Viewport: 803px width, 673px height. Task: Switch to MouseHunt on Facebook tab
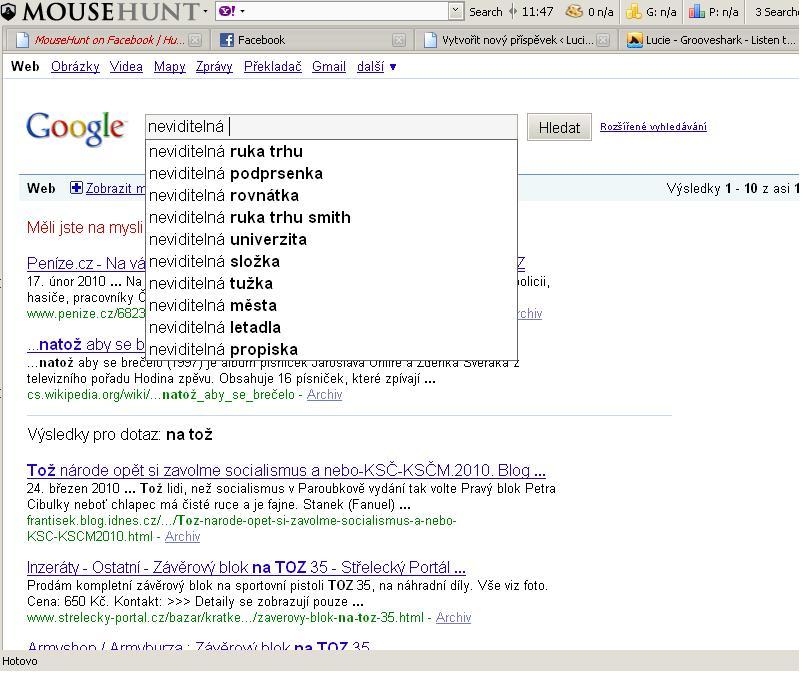[x=109, y=39]
